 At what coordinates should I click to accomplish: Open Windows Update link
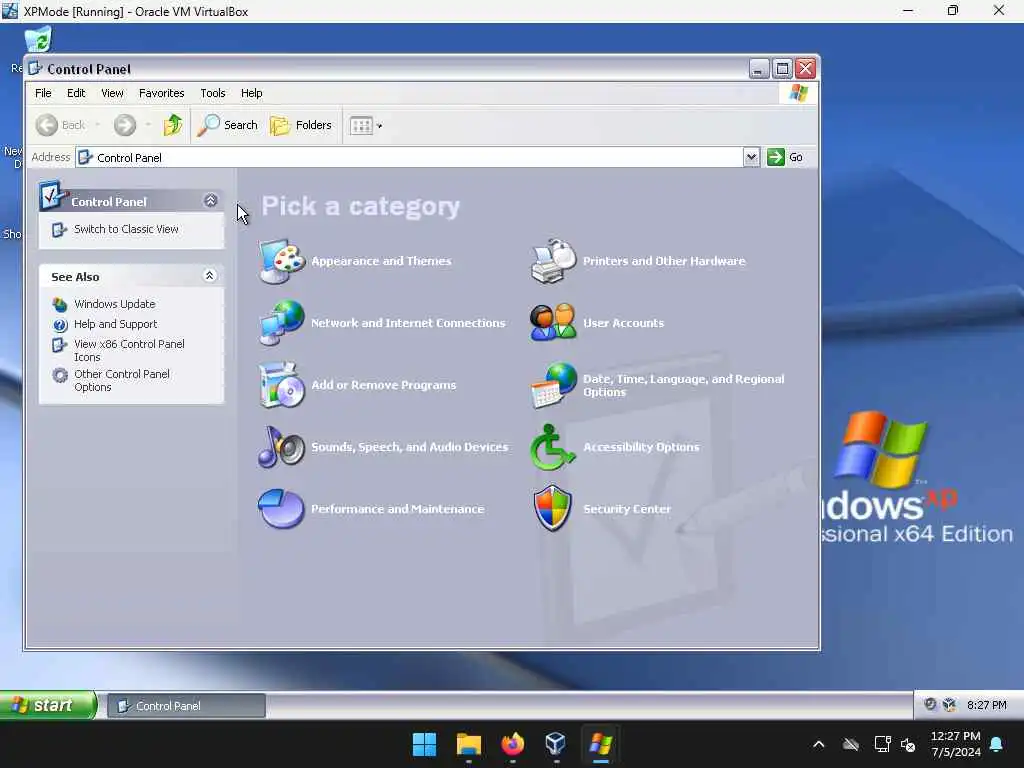[x=114, y=304]
